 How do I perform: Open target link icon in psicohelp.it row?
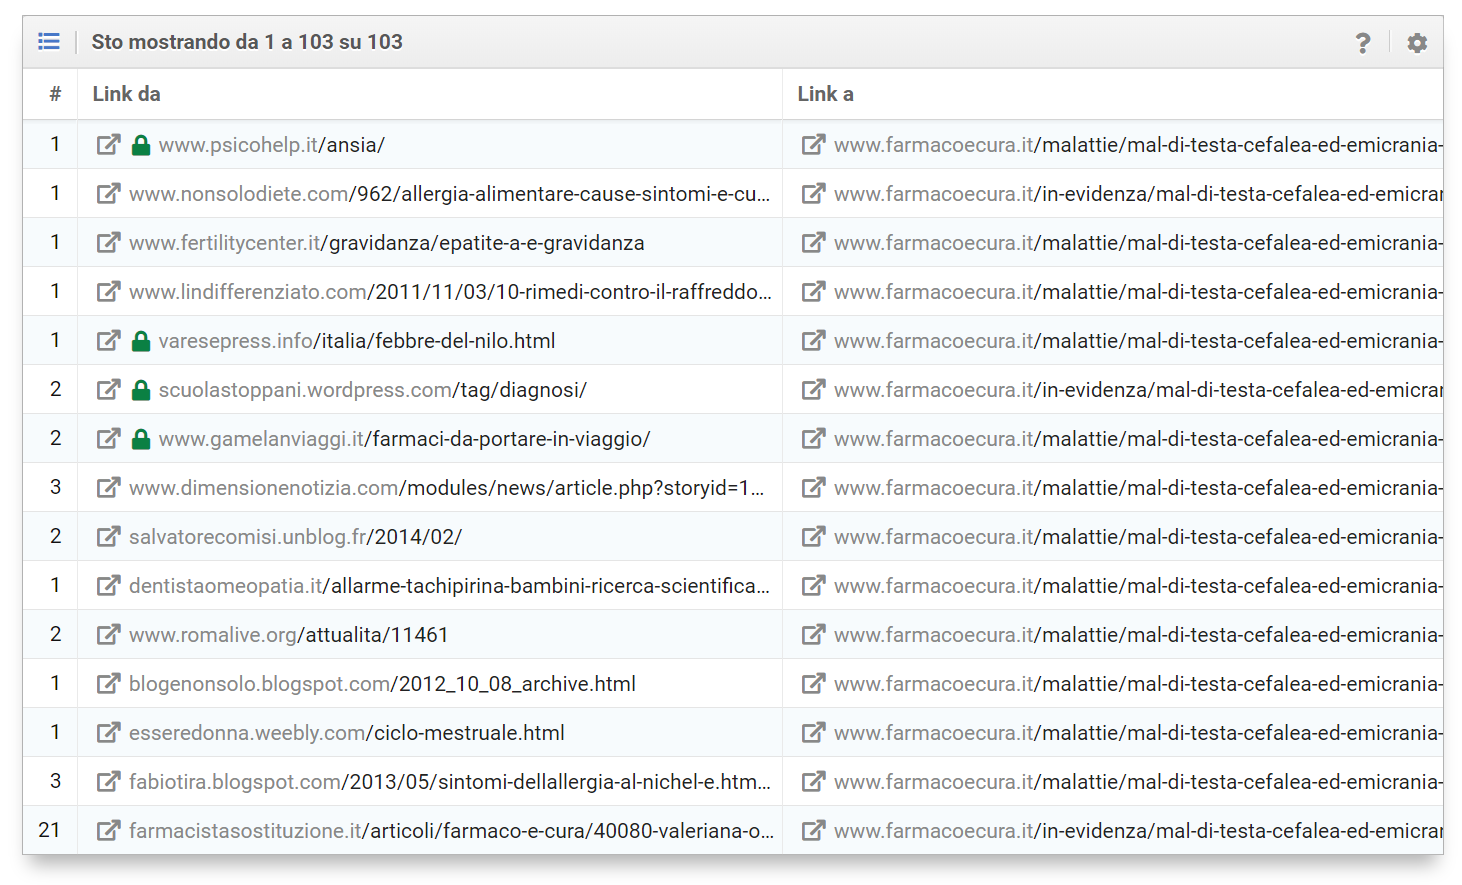click(x=813, y=144)
